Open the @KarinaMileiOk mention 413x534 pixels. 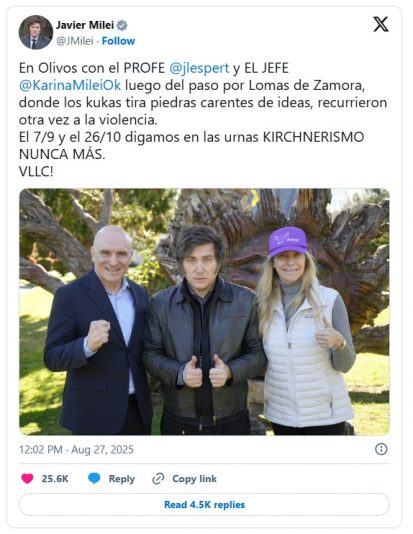[70, 85]
